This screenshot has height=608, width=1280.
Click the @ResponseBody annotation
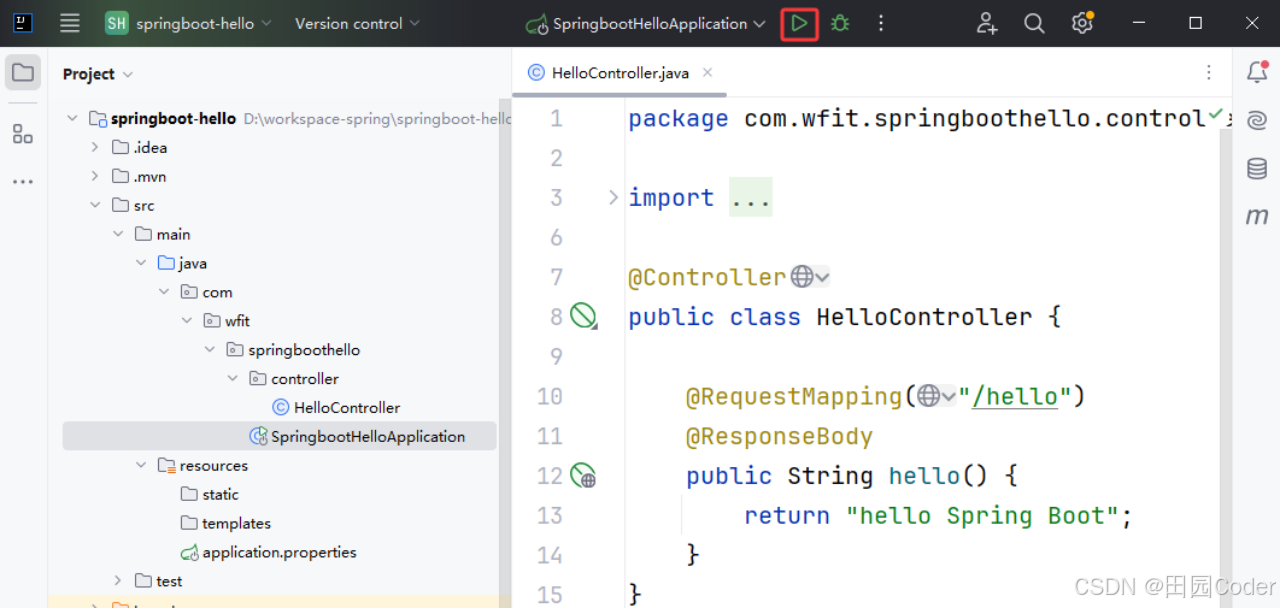click(779, 437)
